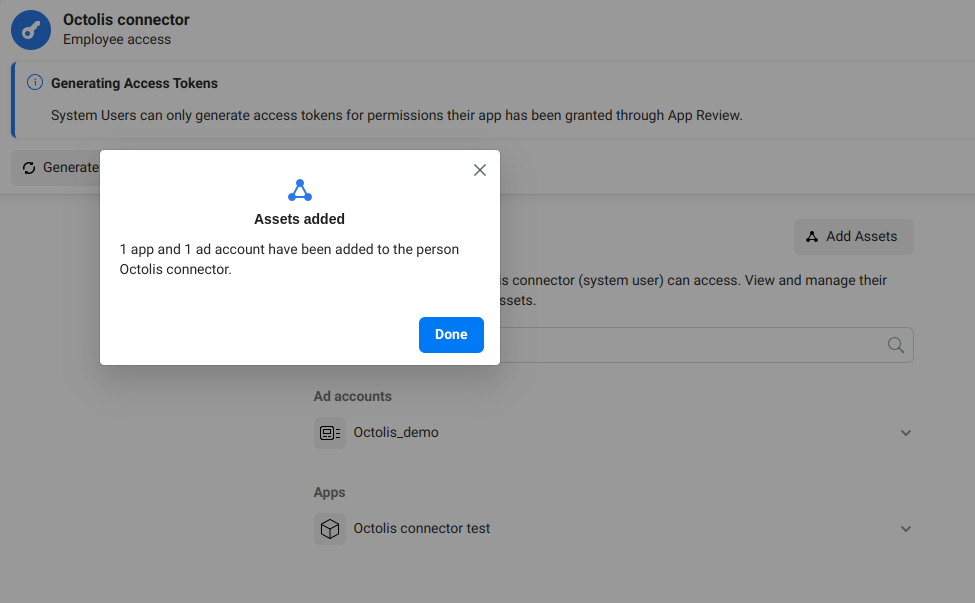Click the search magnifier icon

pyautogui.click(x=895, y=345)
